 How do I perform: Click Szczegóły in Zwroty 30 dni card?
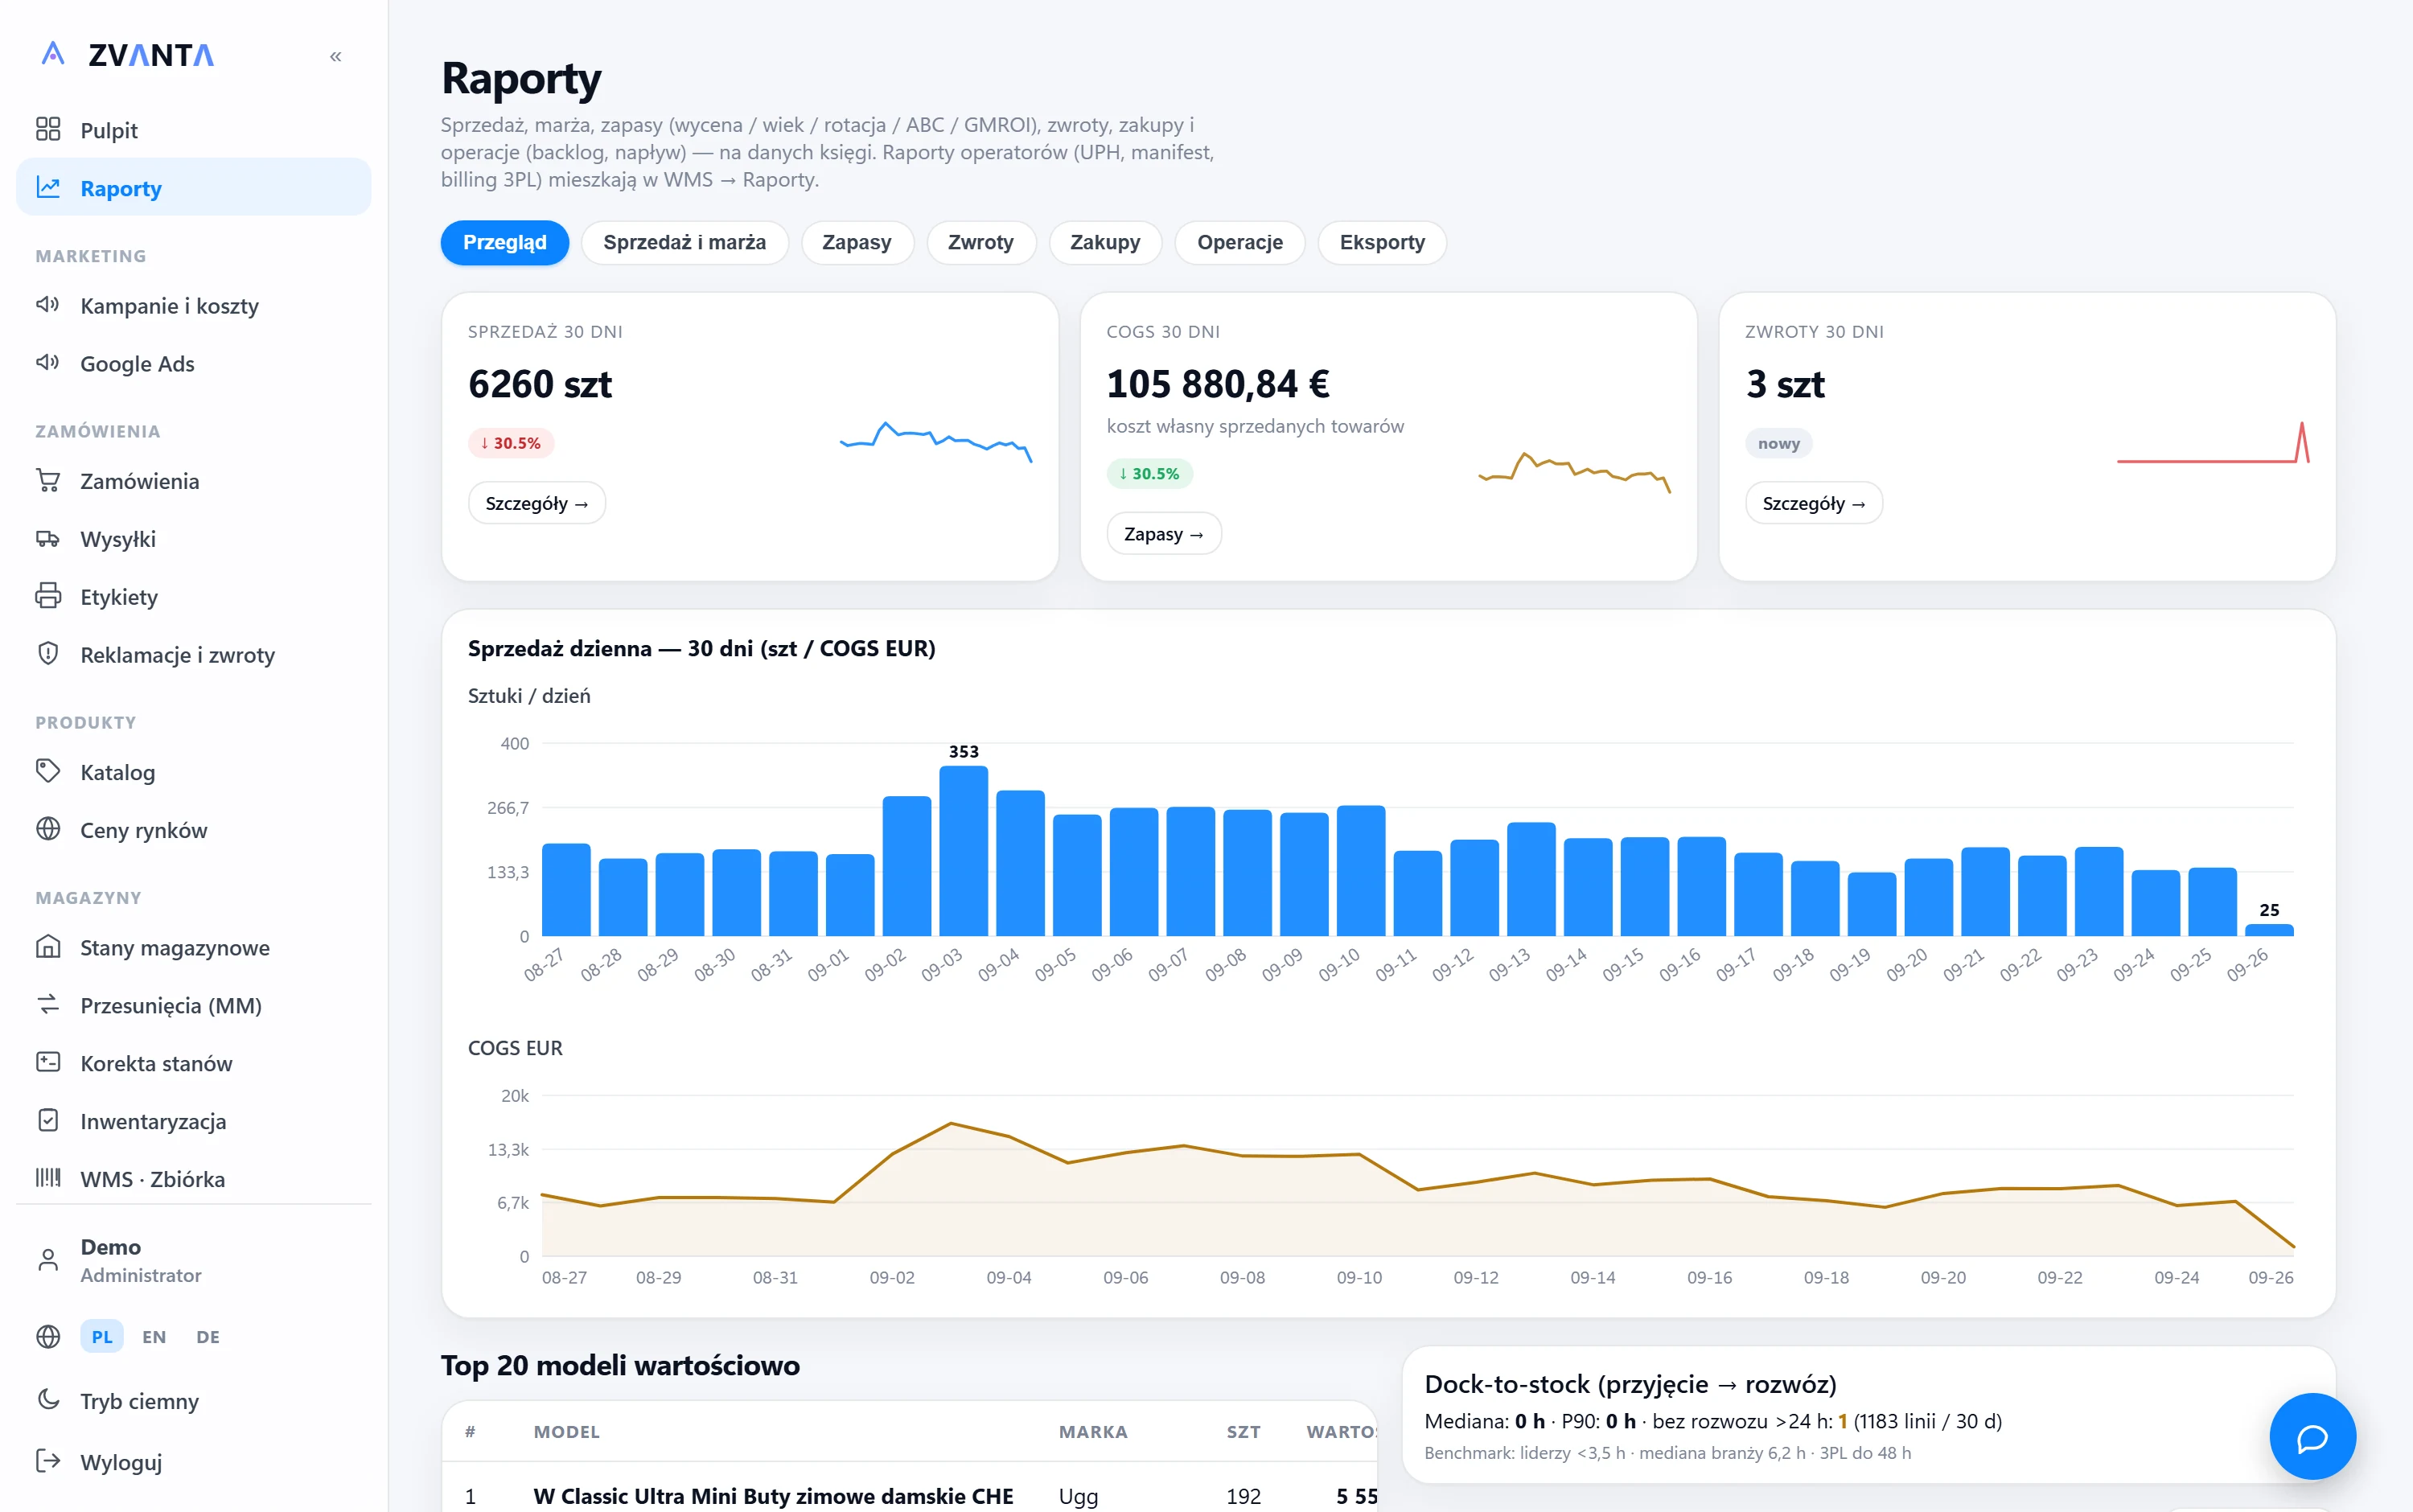coord(1814,503)
